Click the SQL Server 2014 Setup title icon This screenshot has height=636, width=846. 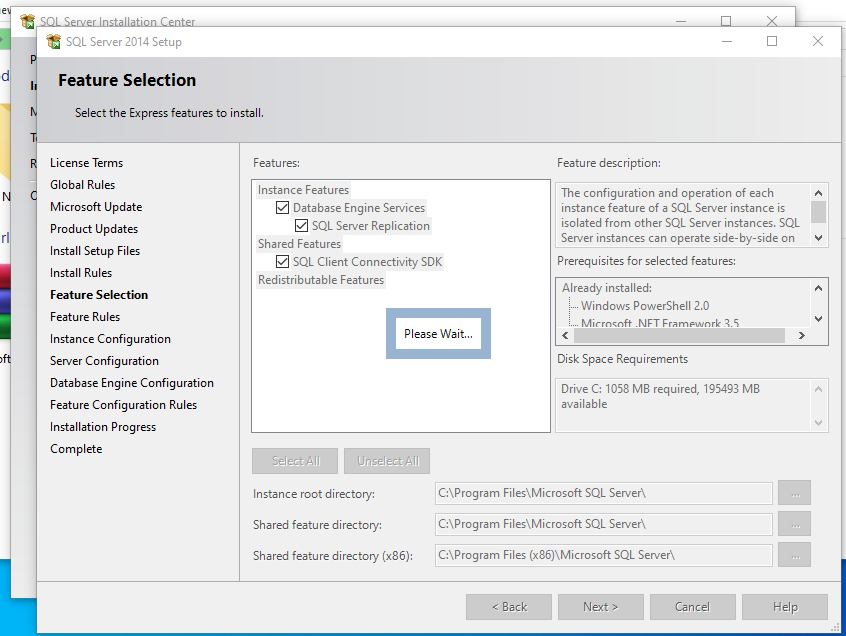pos(54,42)
